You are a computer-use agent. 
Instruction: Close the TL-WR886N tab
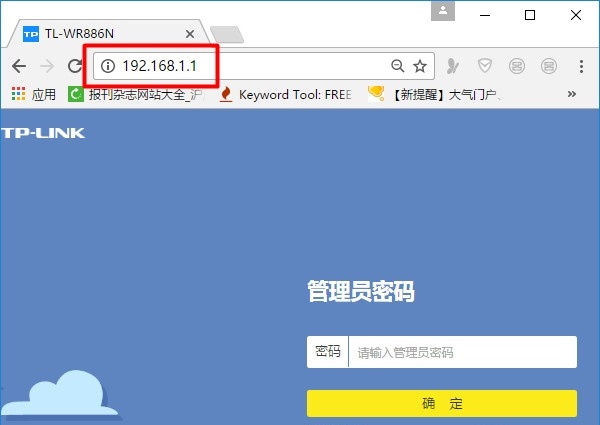point(190,34)
